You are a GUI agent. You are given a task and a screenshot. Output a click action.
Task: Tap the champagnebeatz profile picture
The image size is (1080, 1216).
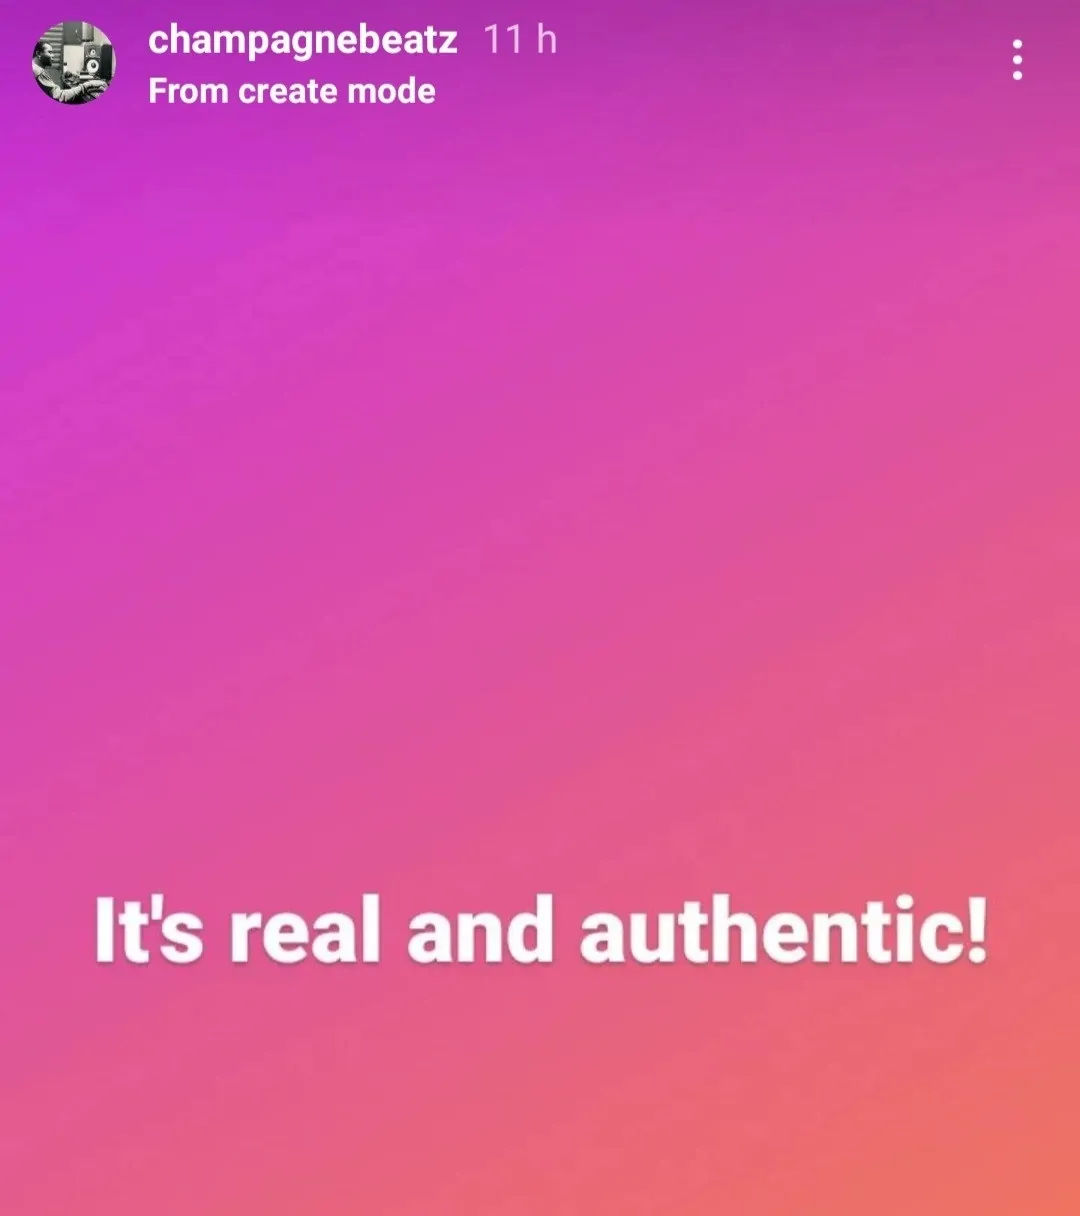[74, 62]
